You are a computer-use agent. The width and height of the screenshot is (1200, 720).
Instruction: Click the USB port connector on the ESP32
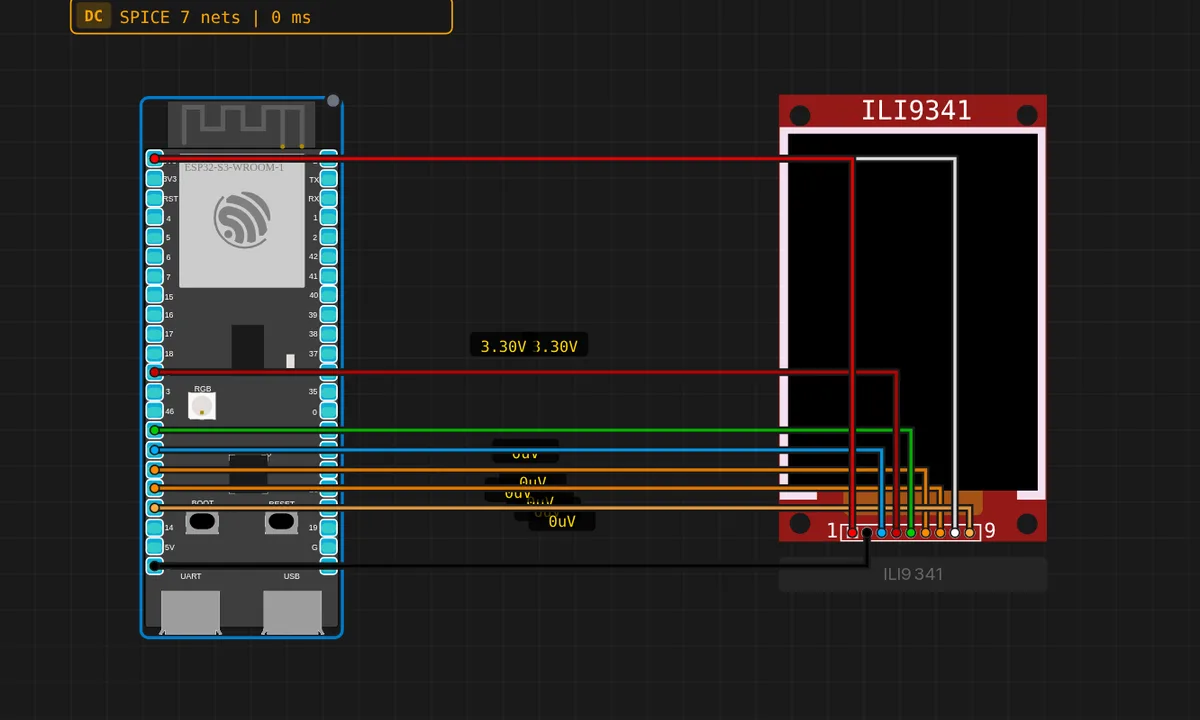[x=292, y=612]
